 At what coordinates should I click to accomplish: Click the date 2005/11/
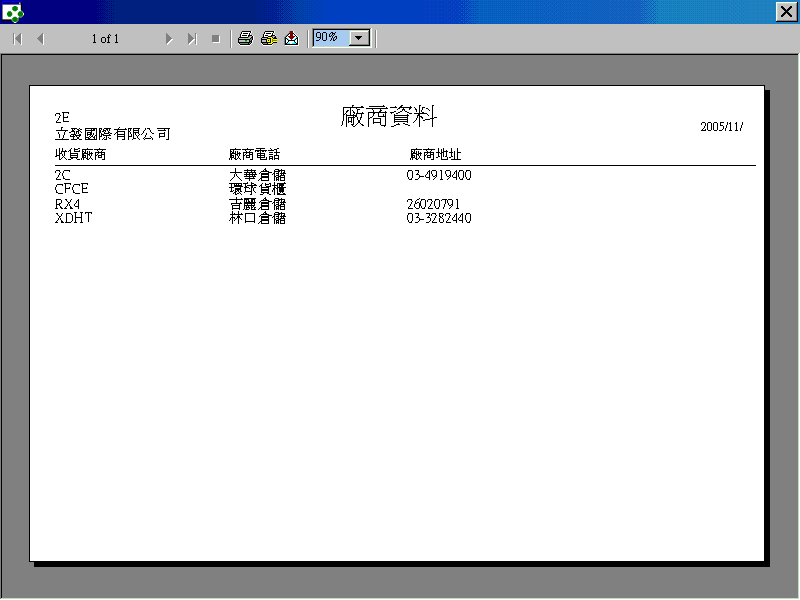(721, 127)
